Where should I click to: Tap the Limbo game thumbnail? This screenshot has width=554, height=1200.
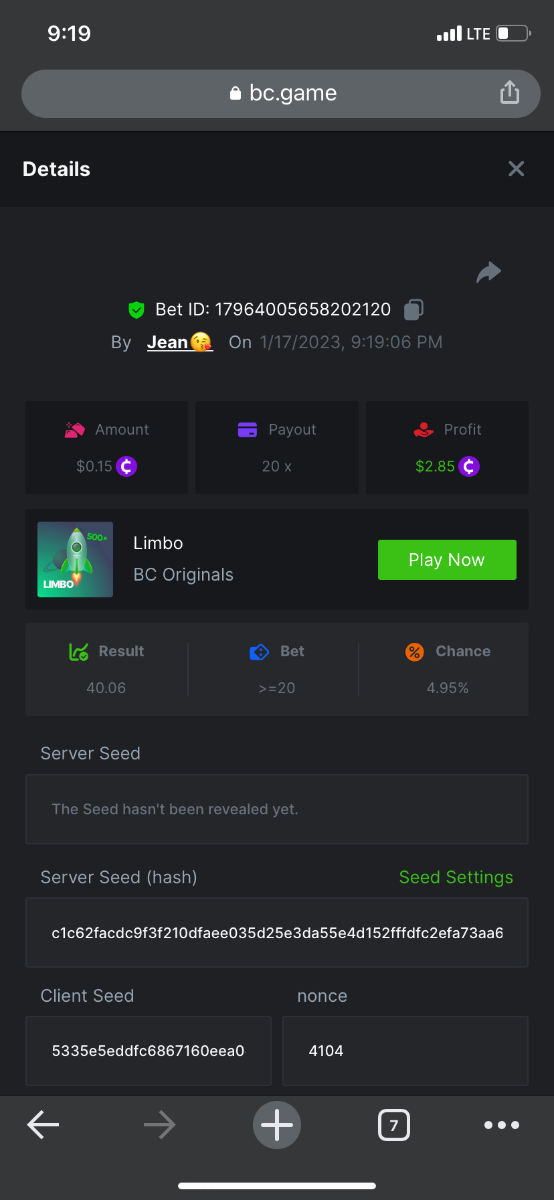click(75, 560)
